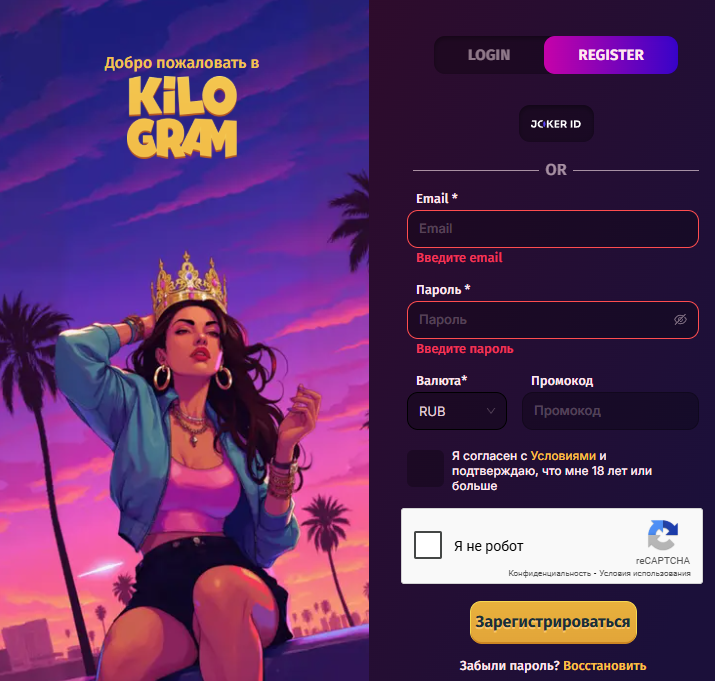Select the REGISTER tab
This screenshot has width=715, height=681.
pos(611,55)
